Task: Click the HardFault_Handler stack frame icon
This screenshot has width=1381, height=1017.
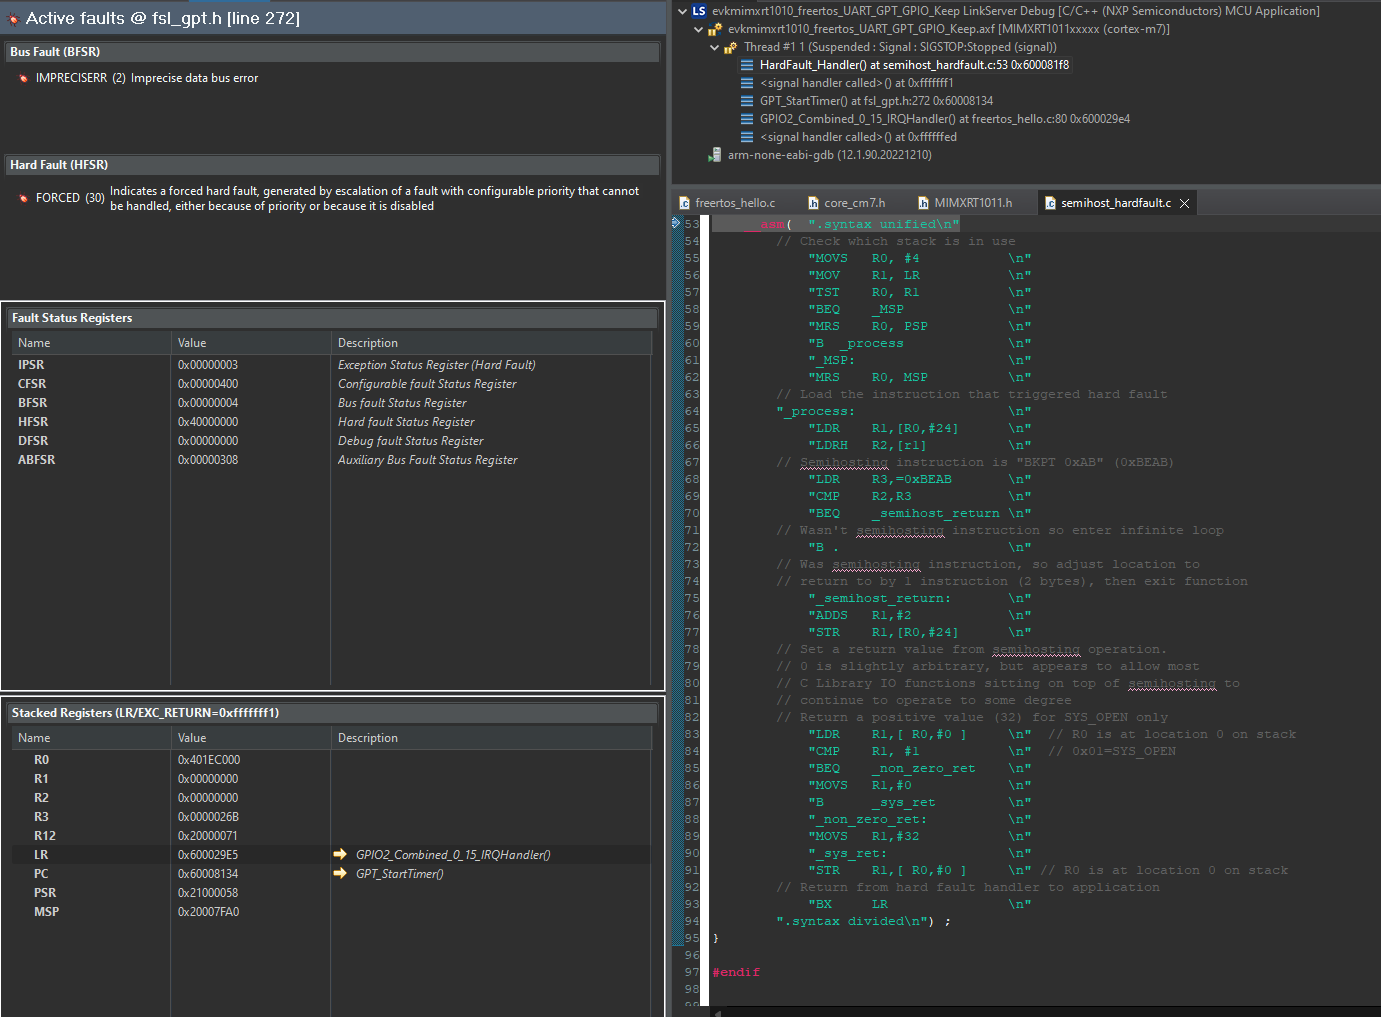Action: click(747, 65)
